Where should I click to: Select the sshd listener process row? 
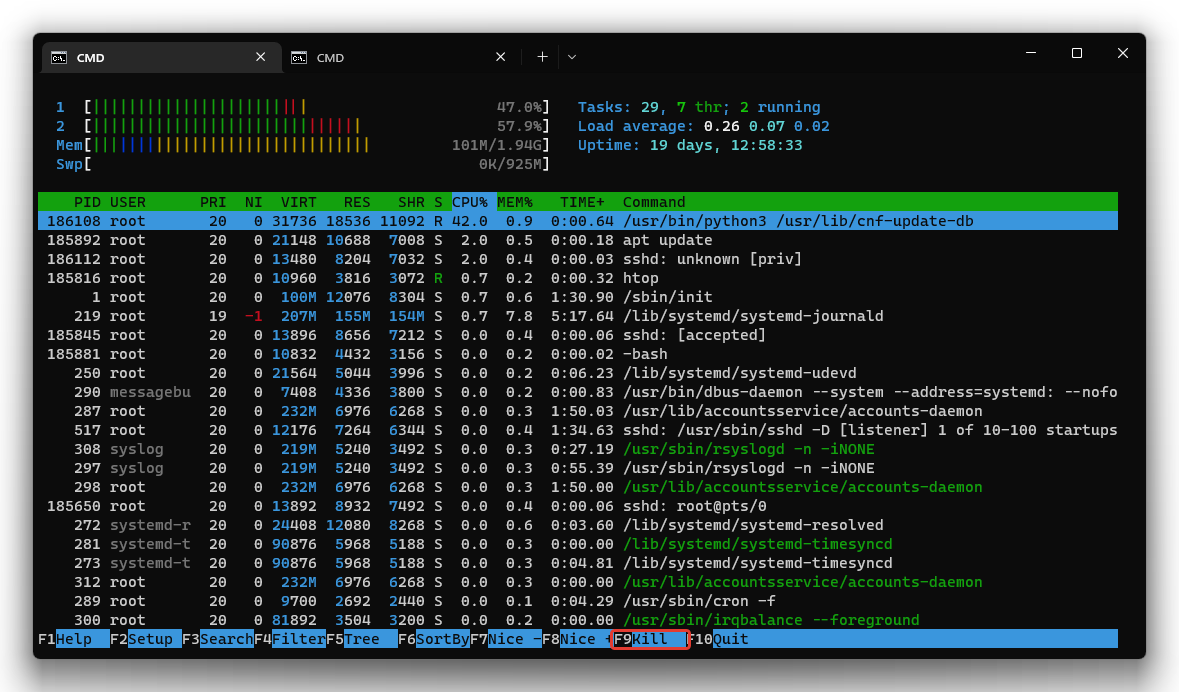pos(577,430)
